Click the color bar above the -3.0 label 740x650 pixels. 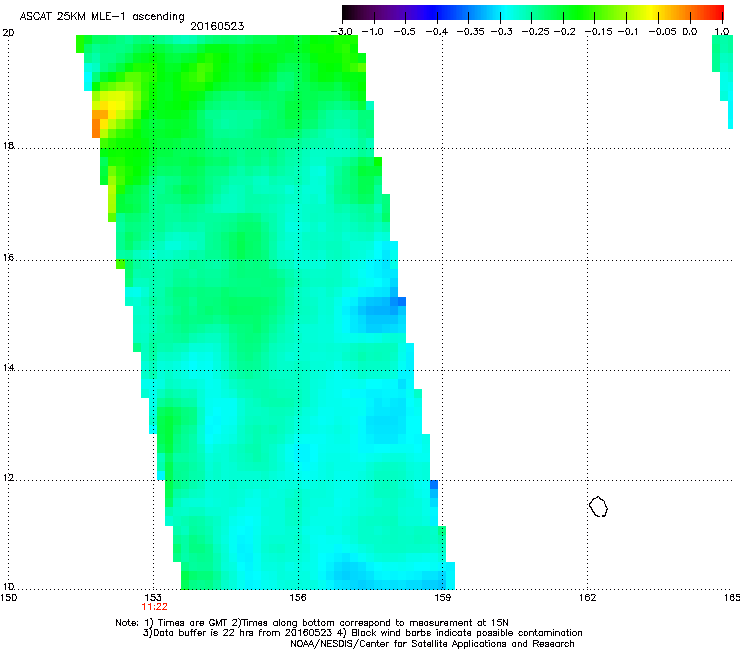[x=345, y=12]
